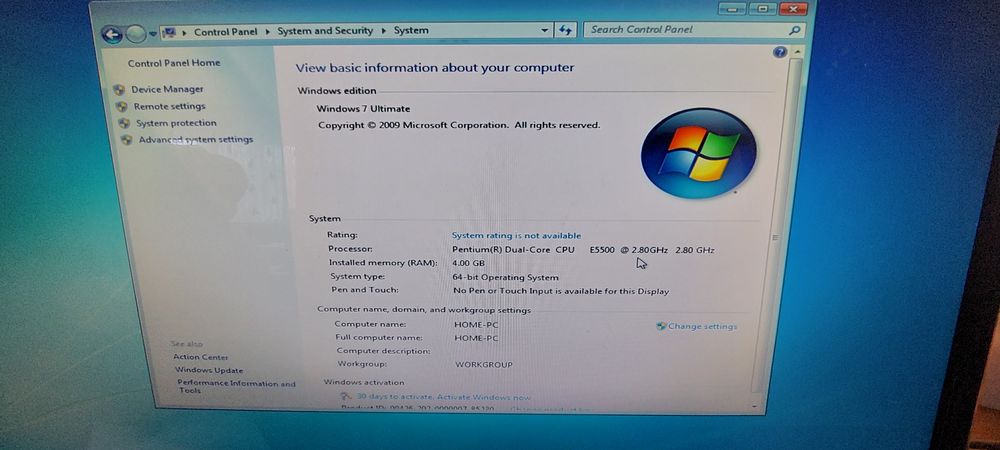The width and height of the screenshot is (1000, 450).
Task: Open the Change settings link
Action: click(x=702, y=326)
